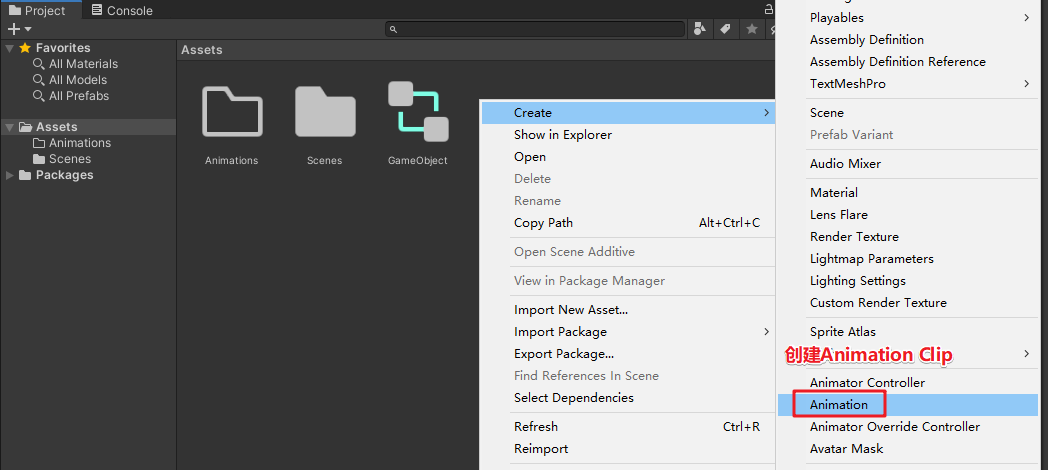Click Refresh in the context menu
The height and width of the screenshot is (470, 1048).
(x=536, y=426)
